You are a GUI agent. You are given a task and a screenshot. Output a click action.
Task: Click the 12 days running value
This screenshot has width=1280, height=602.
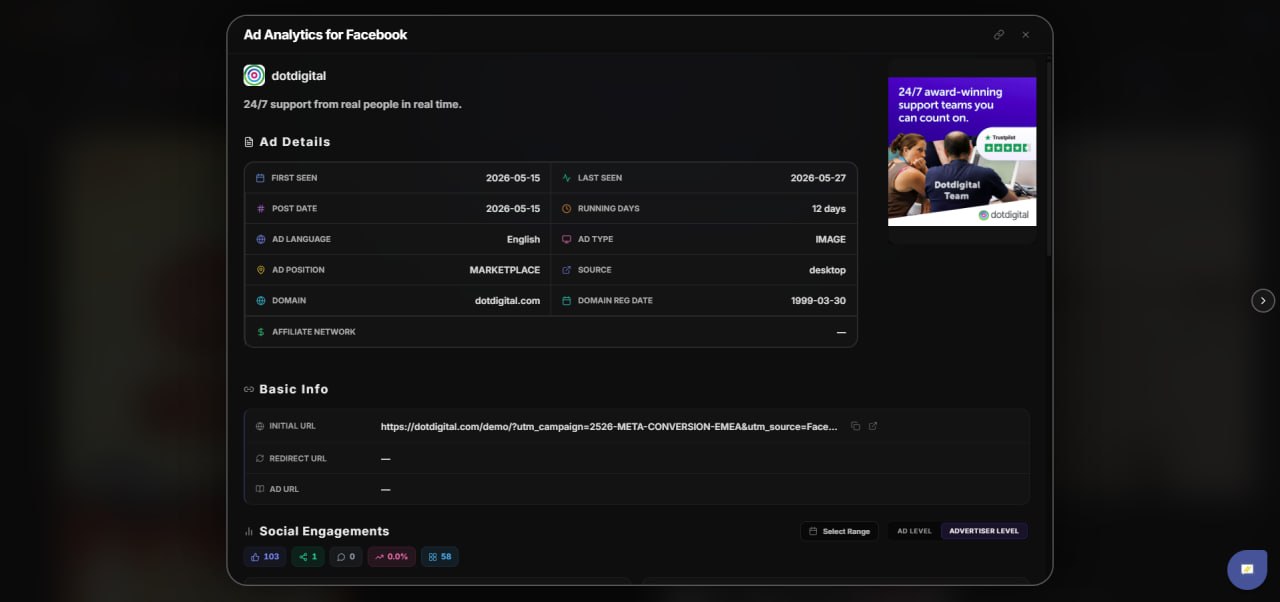pos(829,209)
